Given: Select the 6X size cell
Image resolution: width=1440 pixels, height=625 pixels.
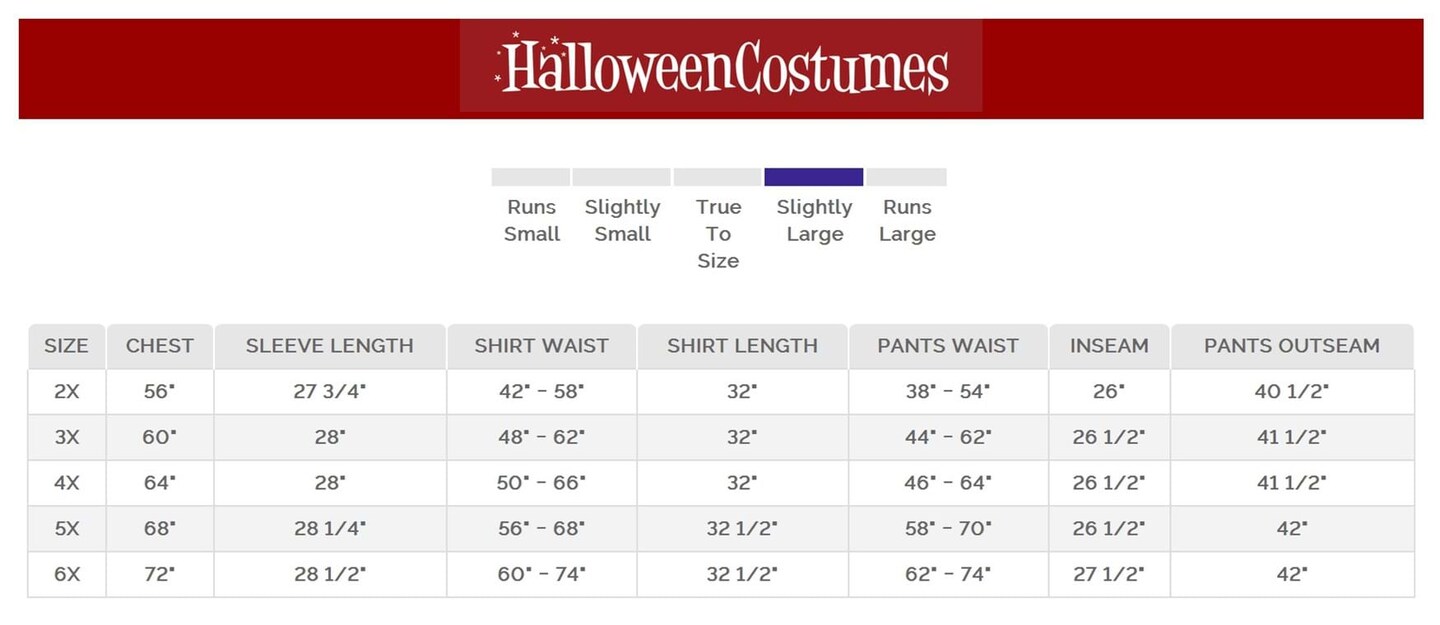Looking at the screenshot, I should [66, 574].
